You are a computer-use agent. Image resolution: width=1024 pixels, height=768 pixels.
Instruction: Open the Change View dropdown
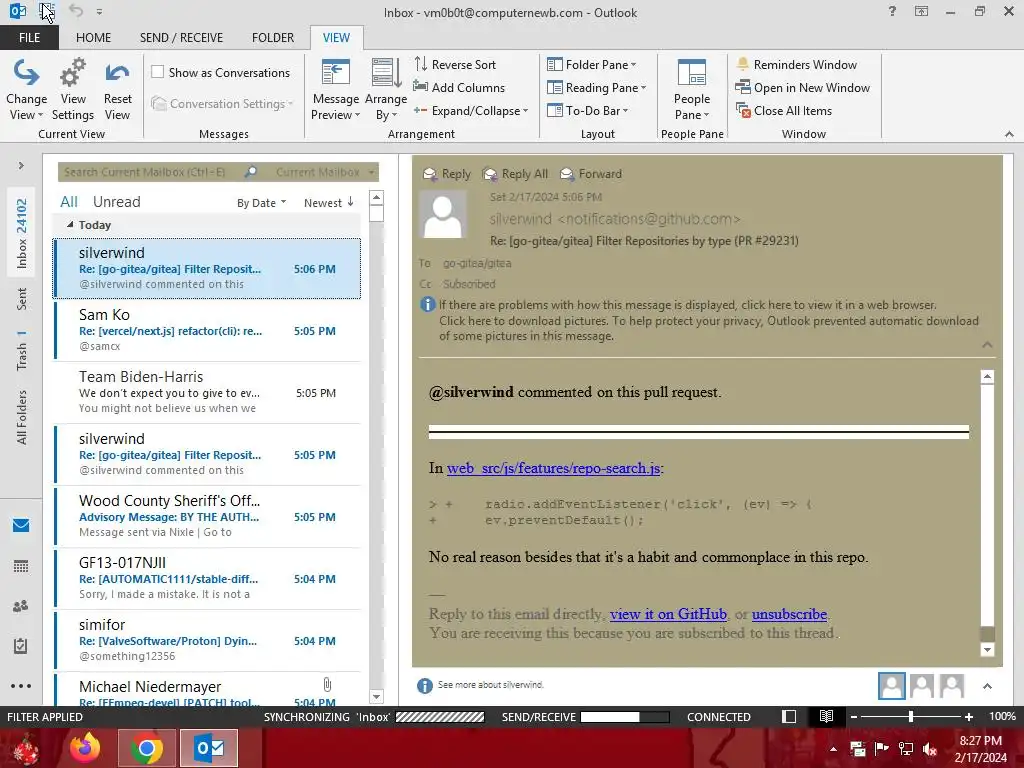26,90
